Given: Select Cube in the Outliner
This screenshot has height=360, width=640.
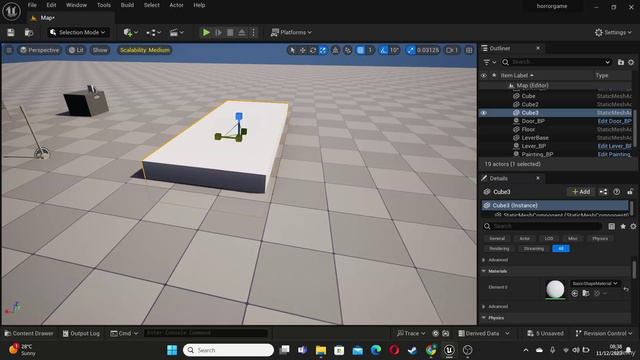Looking at the screenshot, I should 528,96.
